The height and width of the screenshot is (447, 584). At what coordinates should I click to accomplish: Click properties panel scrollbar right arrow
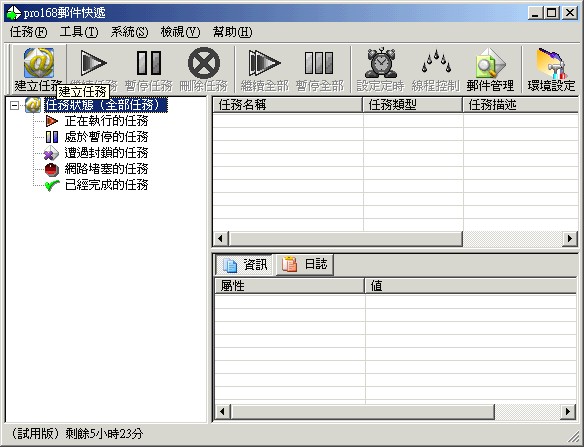point(568,412)
